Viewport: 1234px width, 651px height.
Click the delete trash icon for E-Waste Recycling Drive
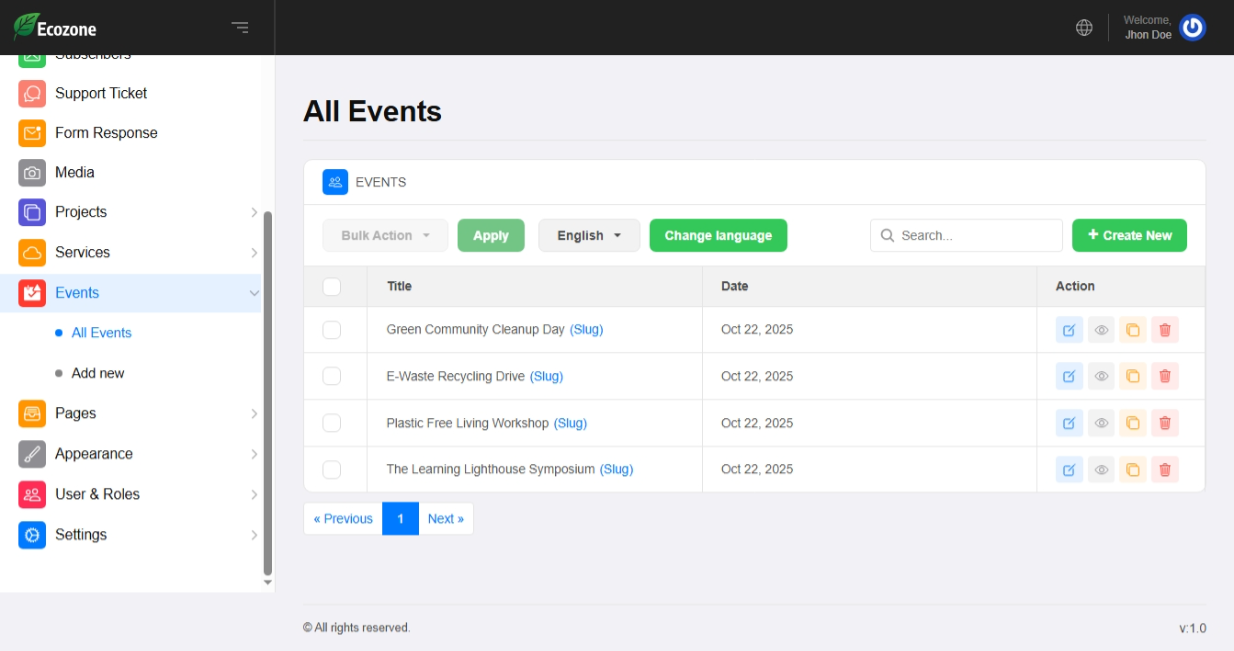tap(1164, 377)
